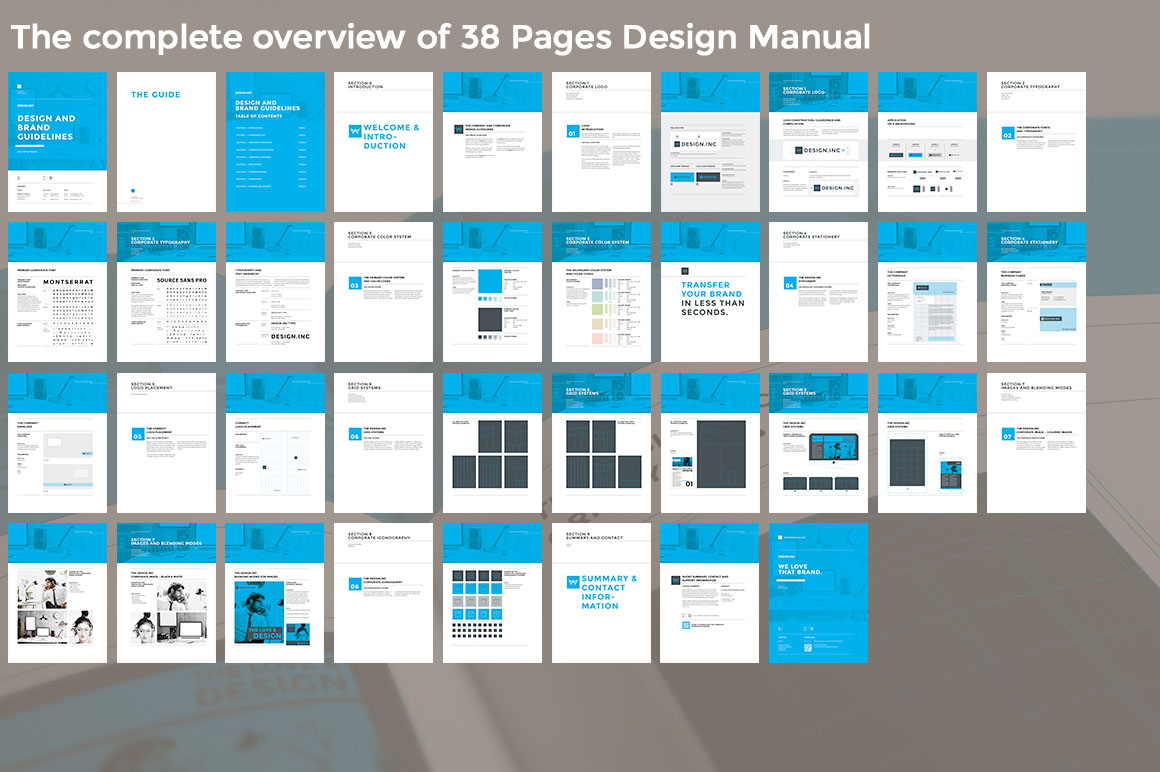Click the 04 badge on corporate stationery page
Viewport: 1160px width, 772px height.
(x=790, y=283)
